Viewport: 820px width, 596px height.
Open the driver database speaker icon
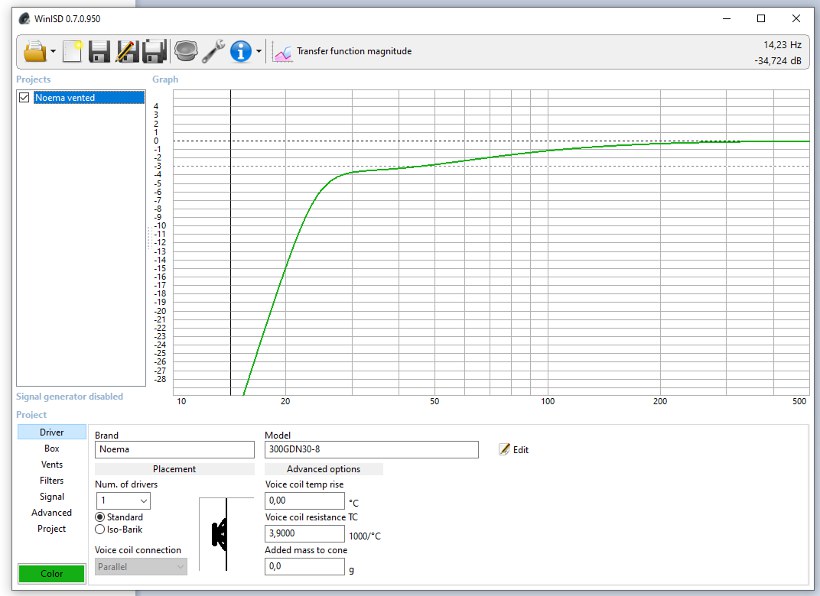point(184,51)
